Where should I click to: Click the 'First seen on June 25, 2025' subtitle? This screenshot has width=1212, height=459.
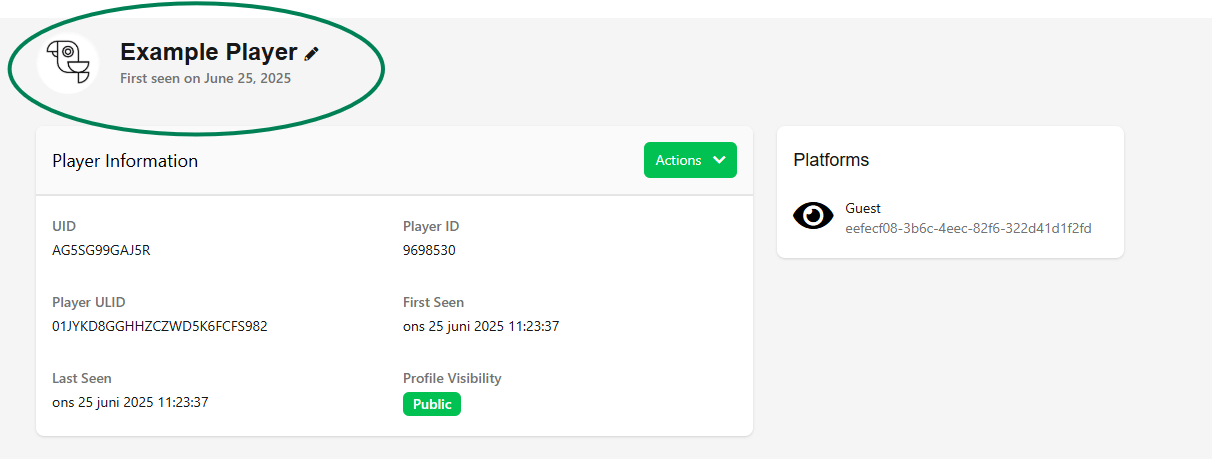pos(205,78)
